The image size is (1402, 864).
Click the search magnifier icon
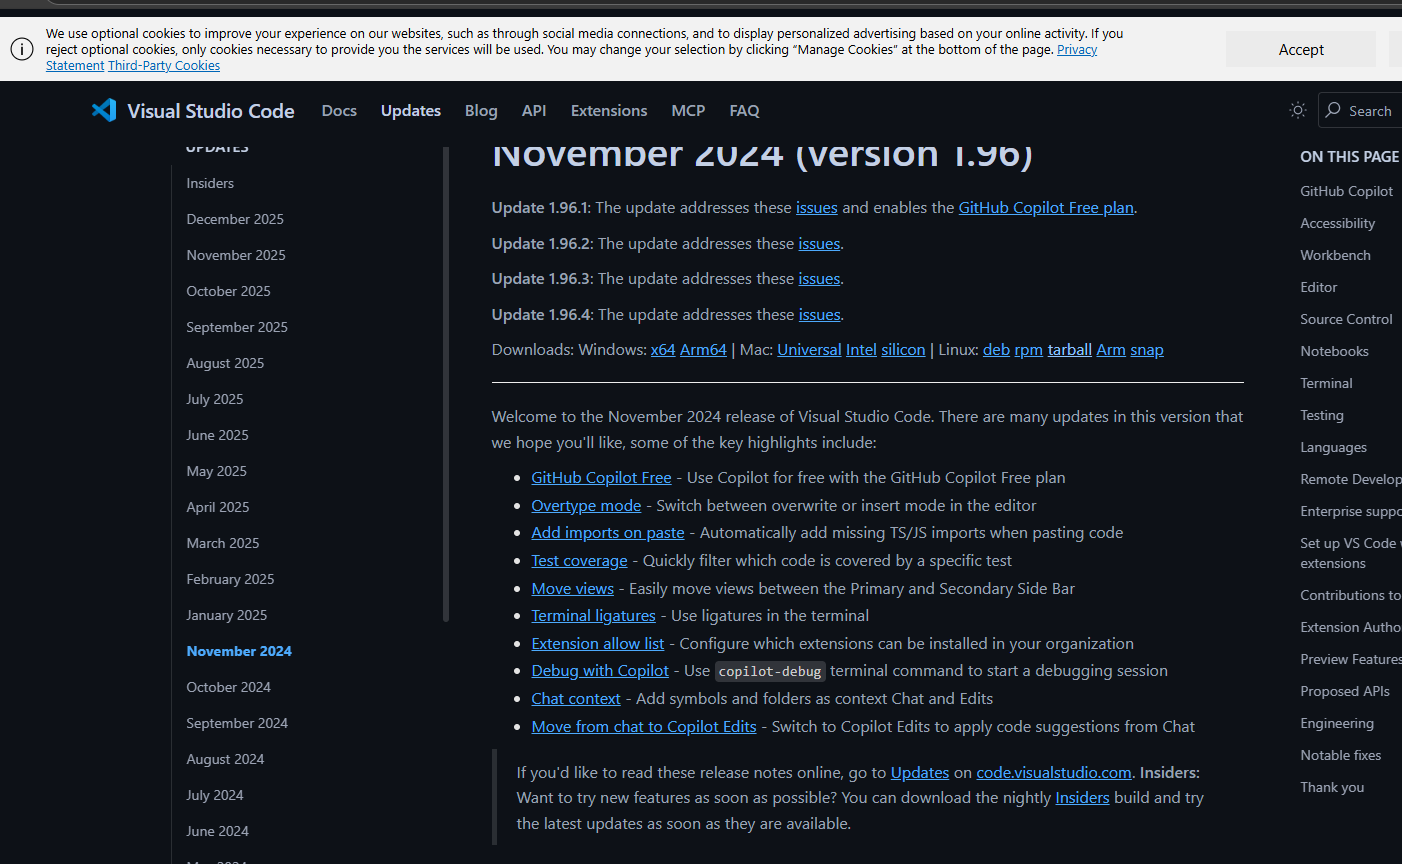[1333, 110]
